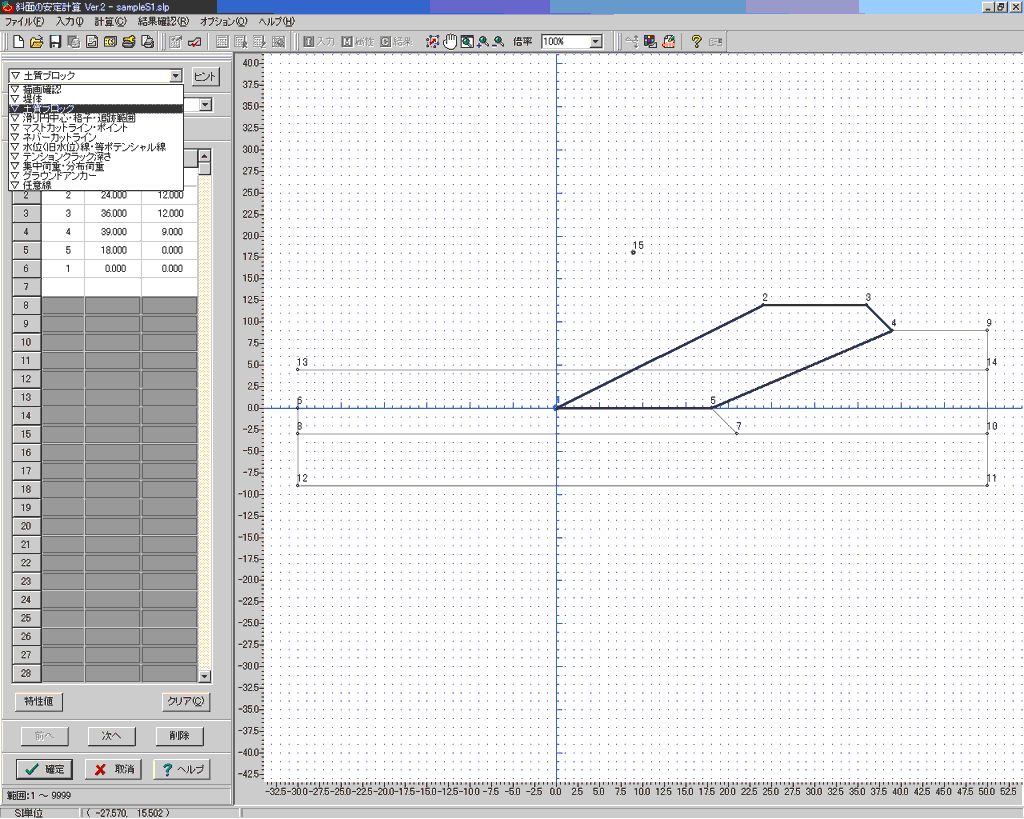Click the 確定 confirm button
The height and width of the screenshot is (819, 1024).
(44, 769)
